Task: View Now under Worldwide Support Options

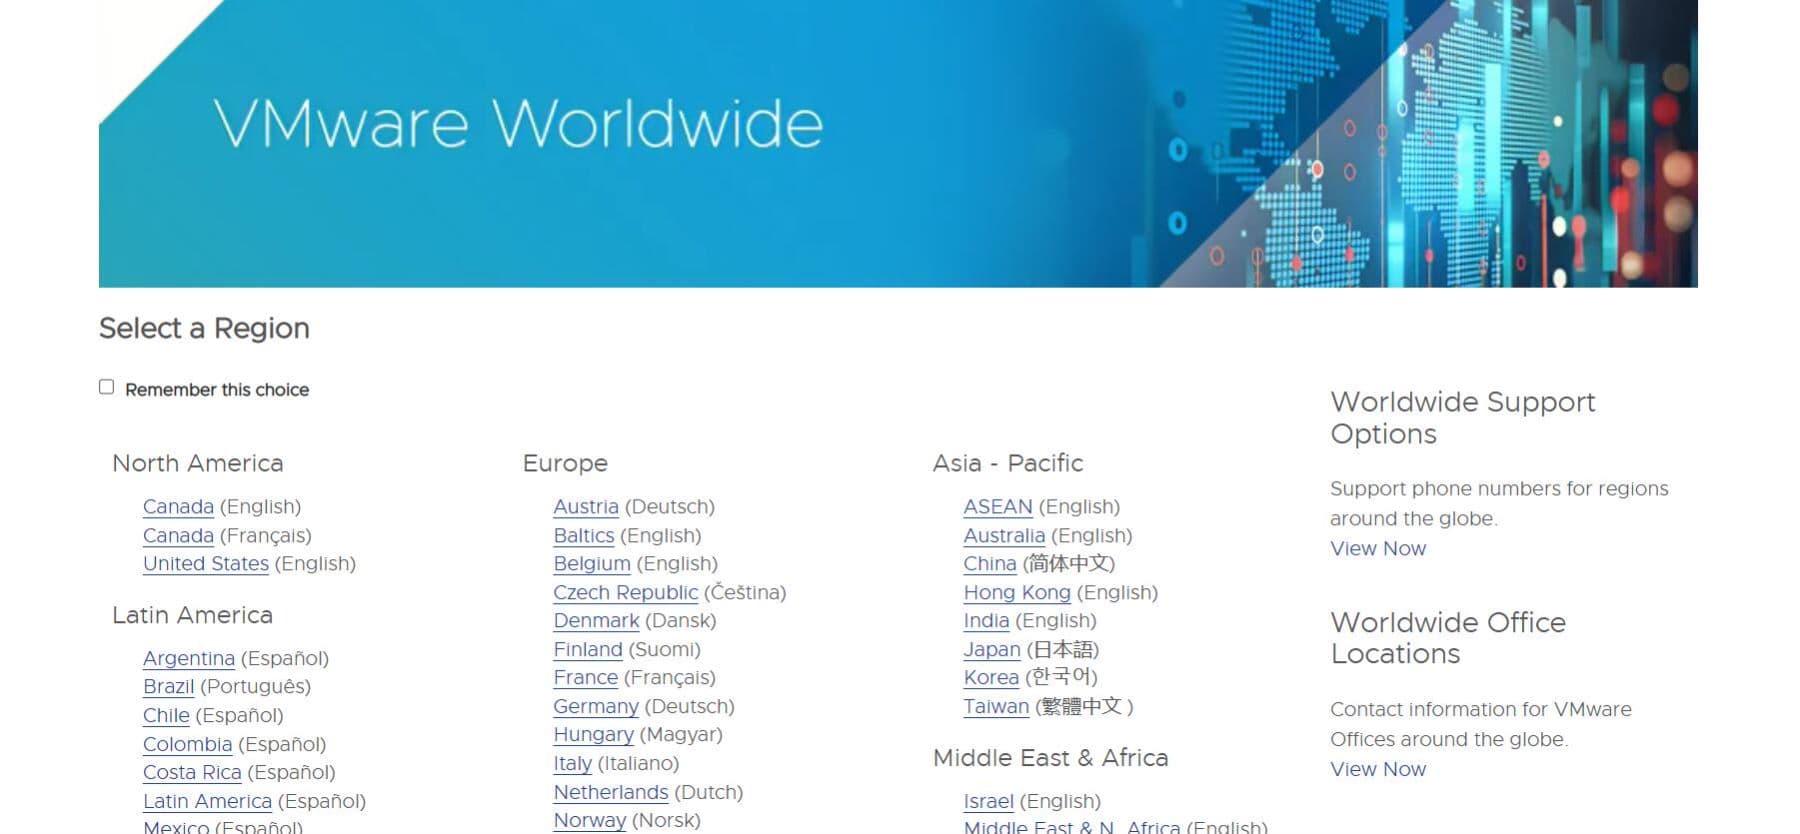Action: (x=1377, y=549)
